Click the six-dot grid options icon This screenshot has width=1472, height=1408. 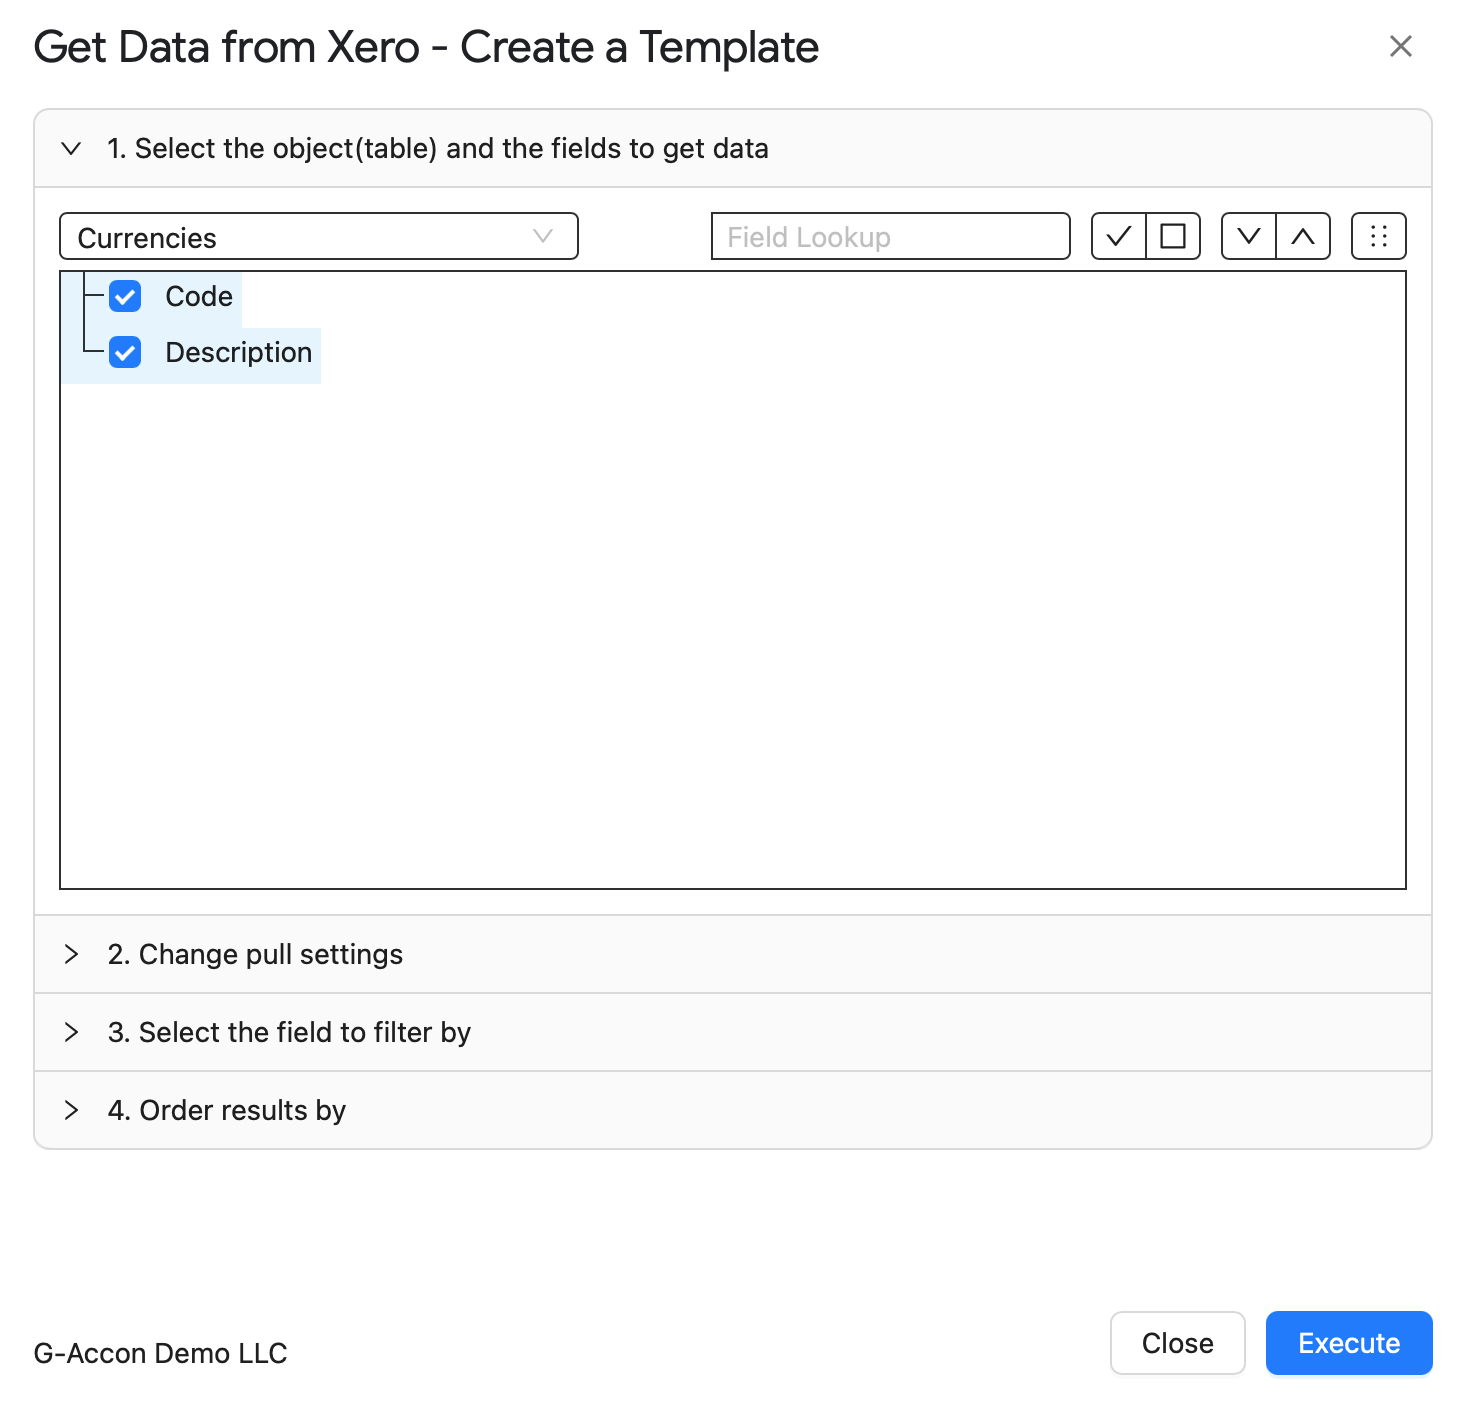point(1379,236)
